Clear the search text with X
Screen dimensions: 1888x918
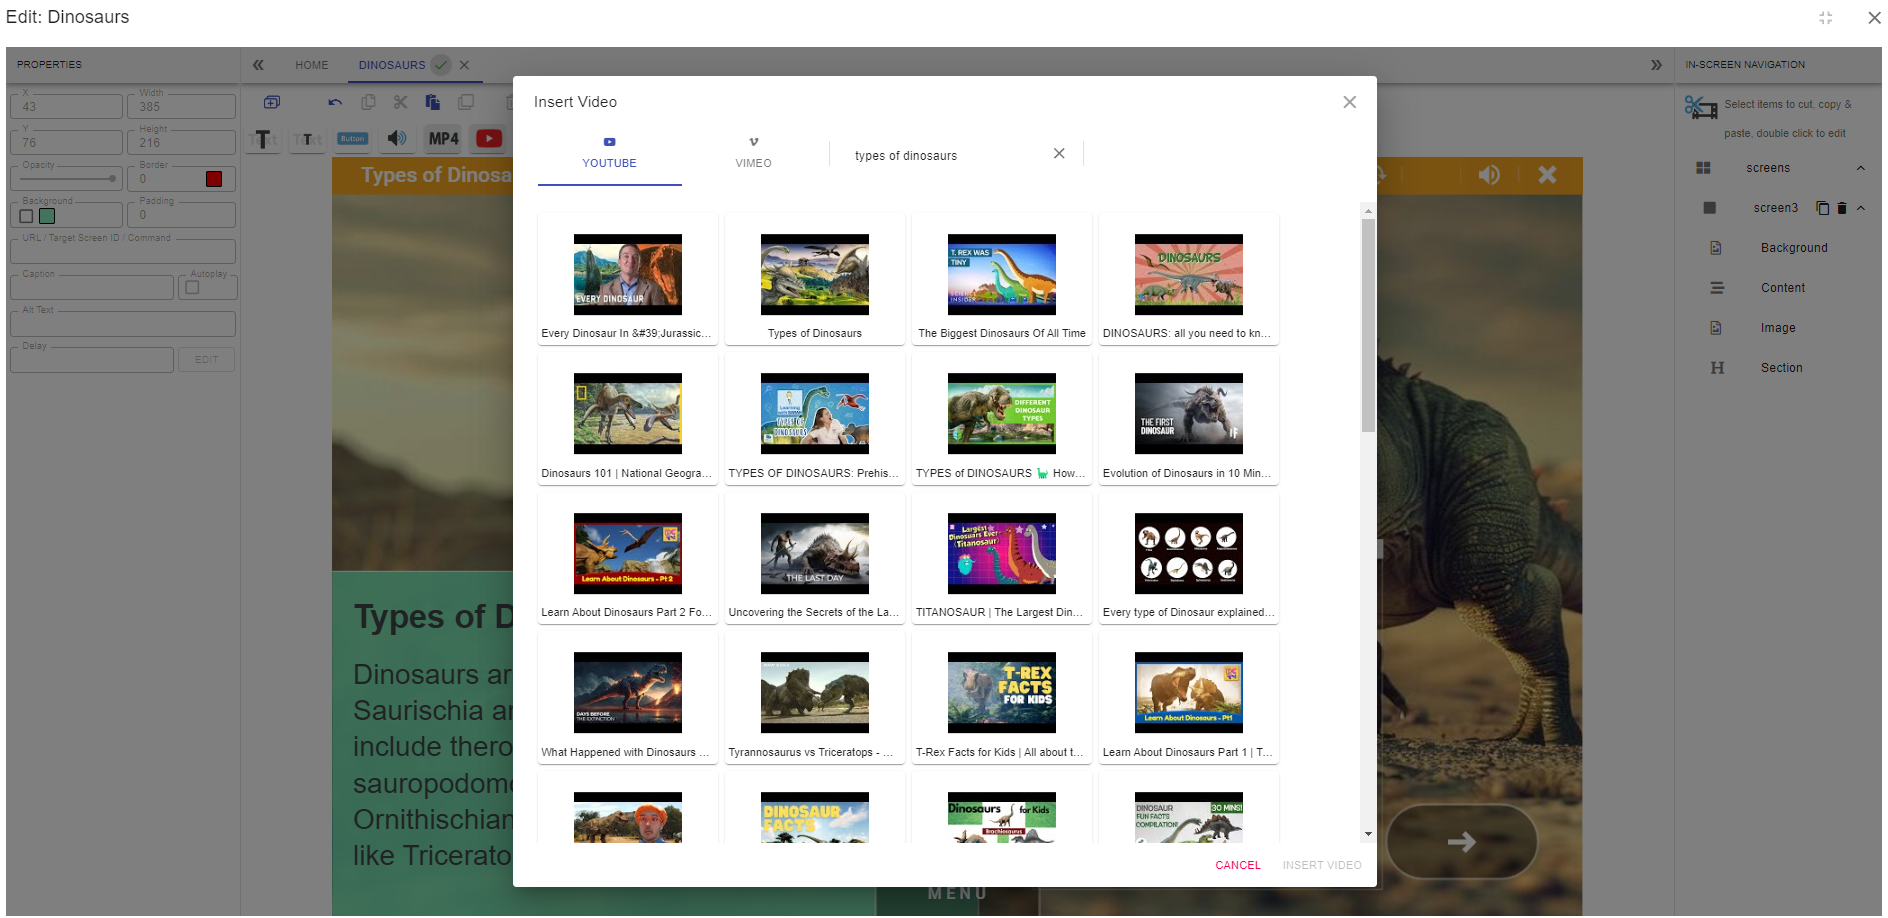click(x=1059, y=153)
